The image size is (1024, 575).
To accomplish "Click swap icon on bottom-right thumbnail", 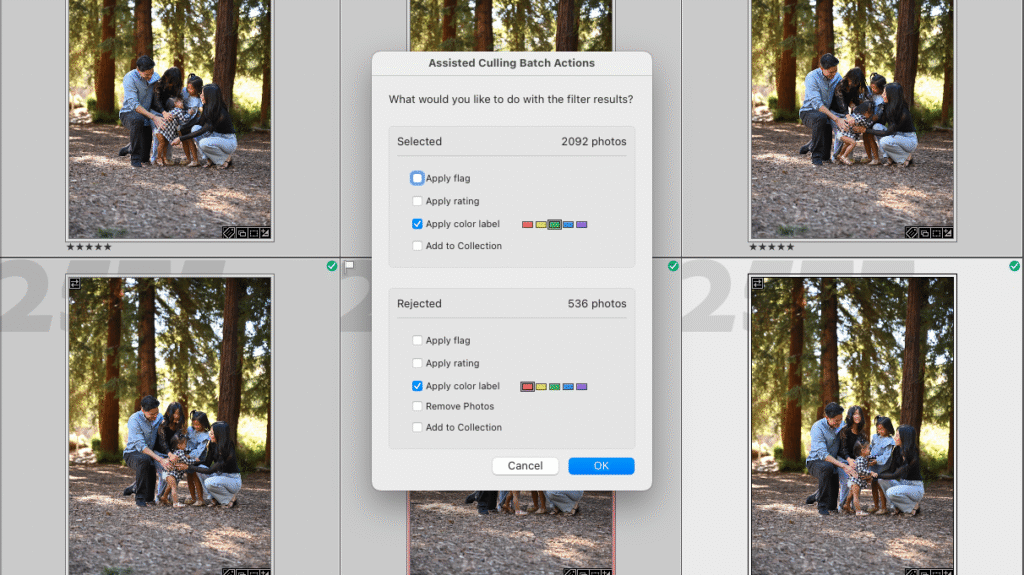I will tap(758, 284).
